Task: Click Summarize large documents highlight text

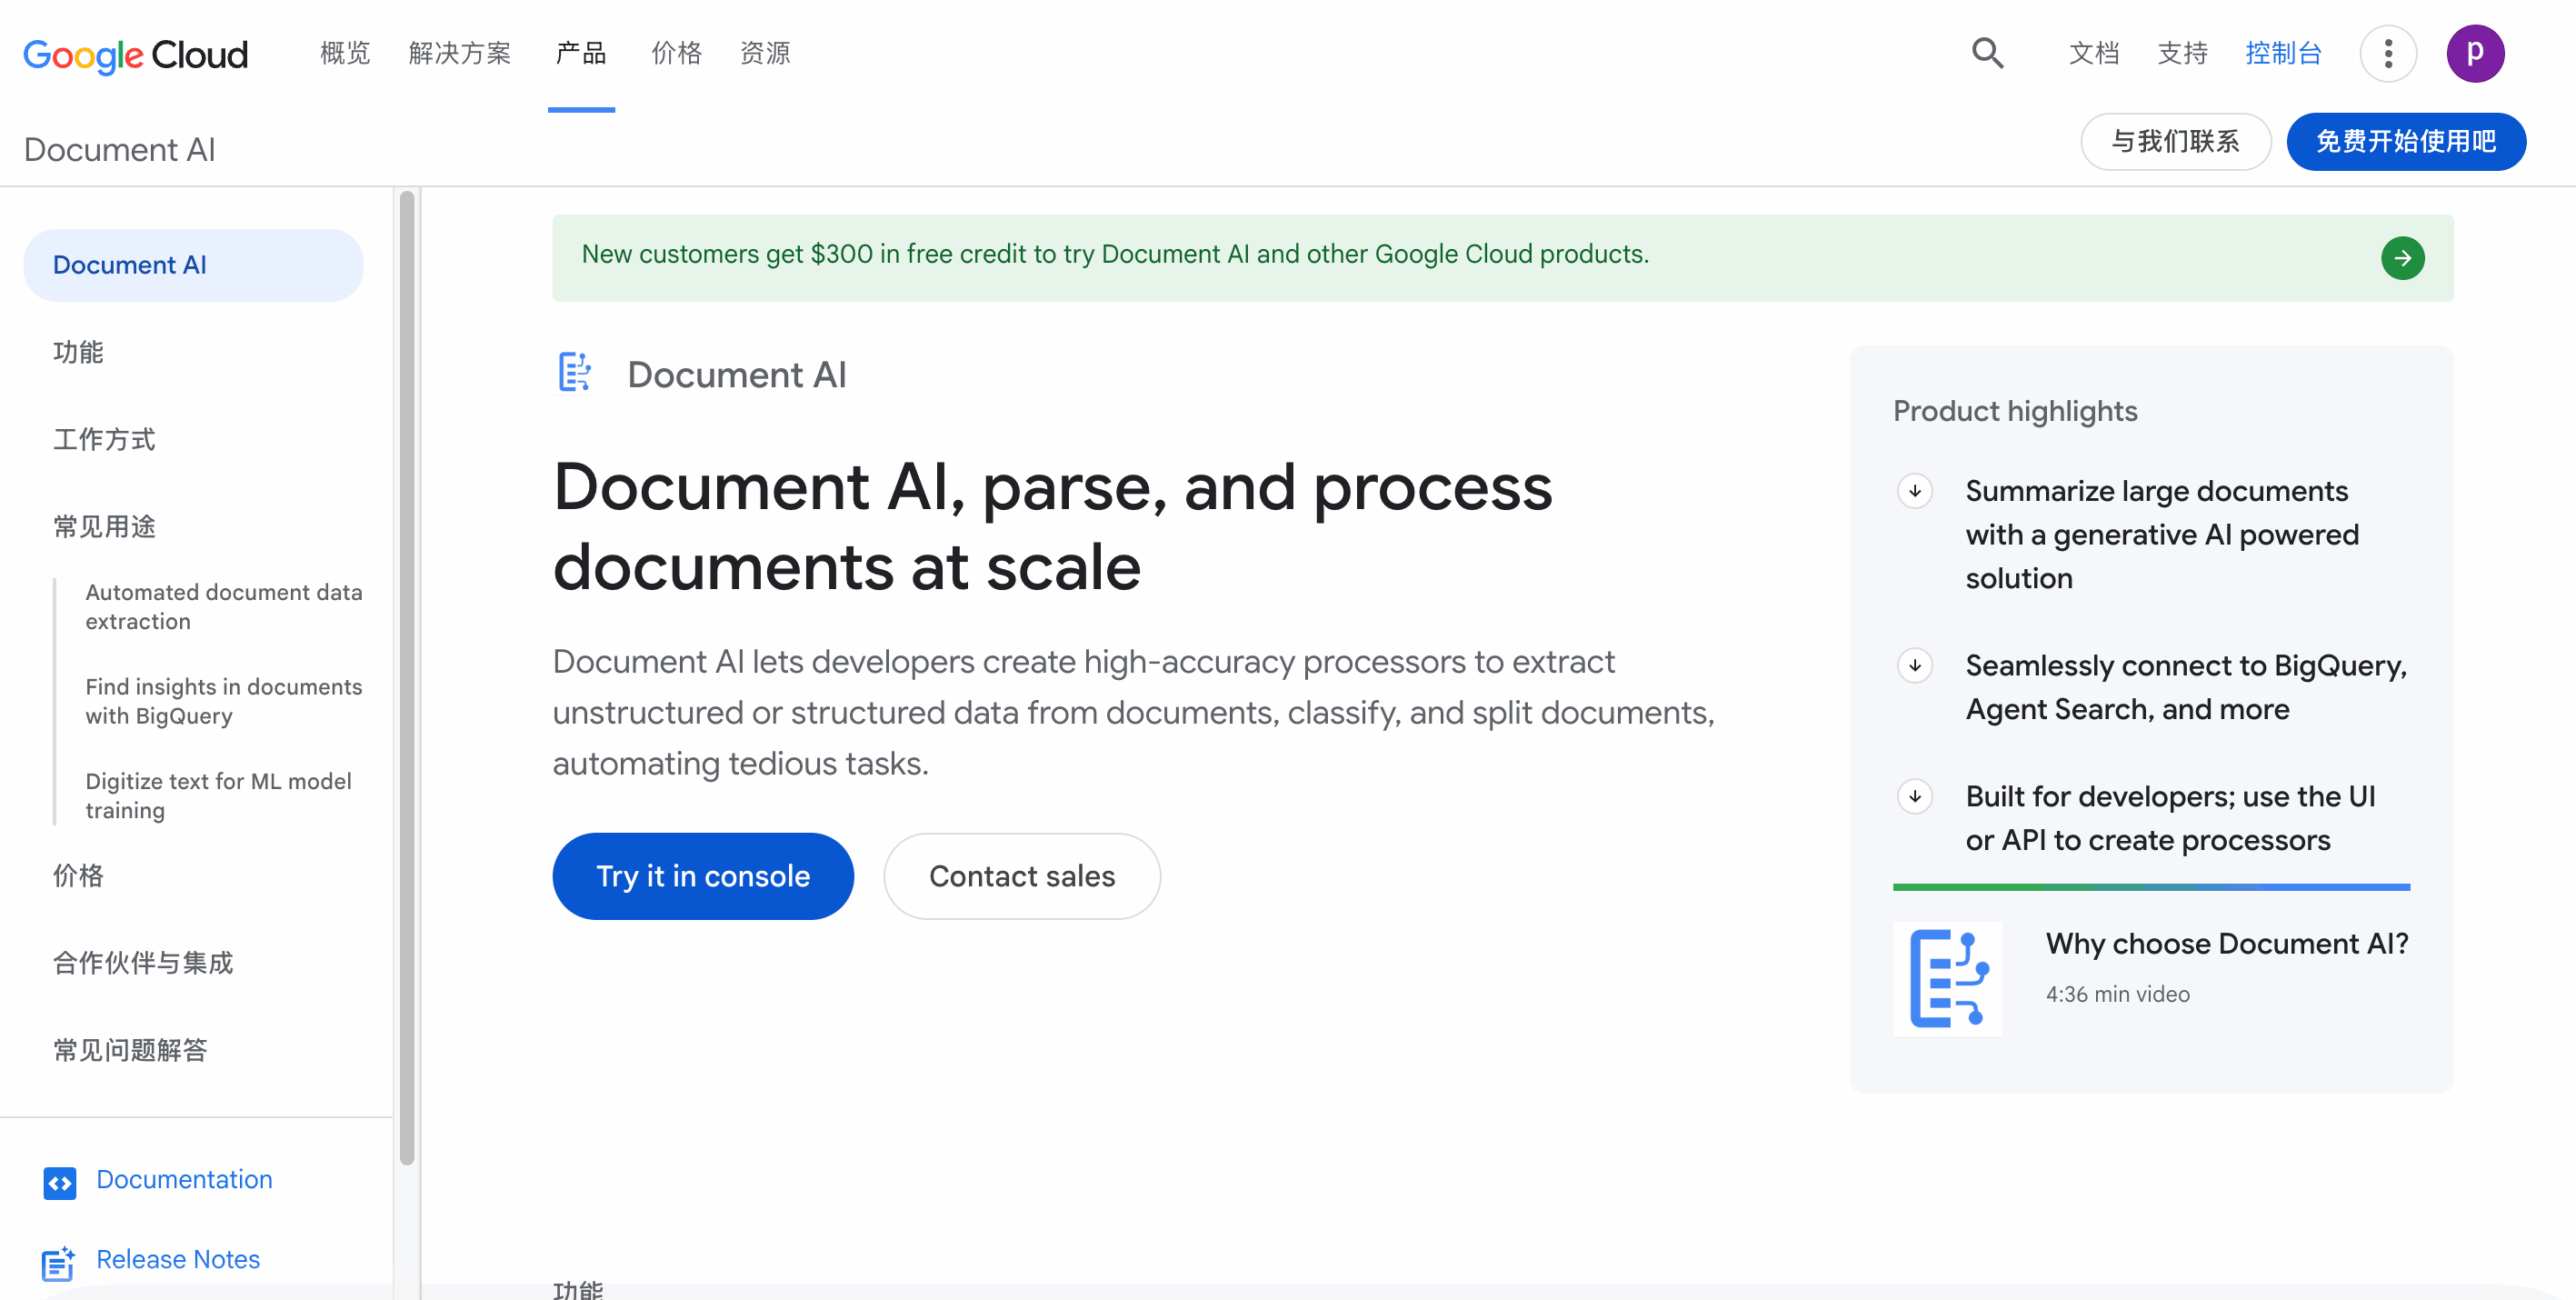Action: point(2162,534)
